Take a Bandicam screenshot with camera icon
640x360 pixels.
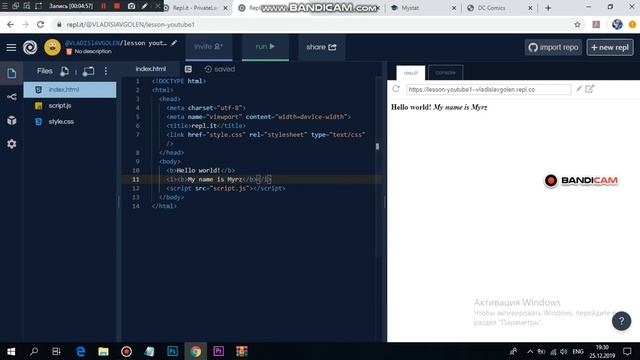[x=131, y=6]
